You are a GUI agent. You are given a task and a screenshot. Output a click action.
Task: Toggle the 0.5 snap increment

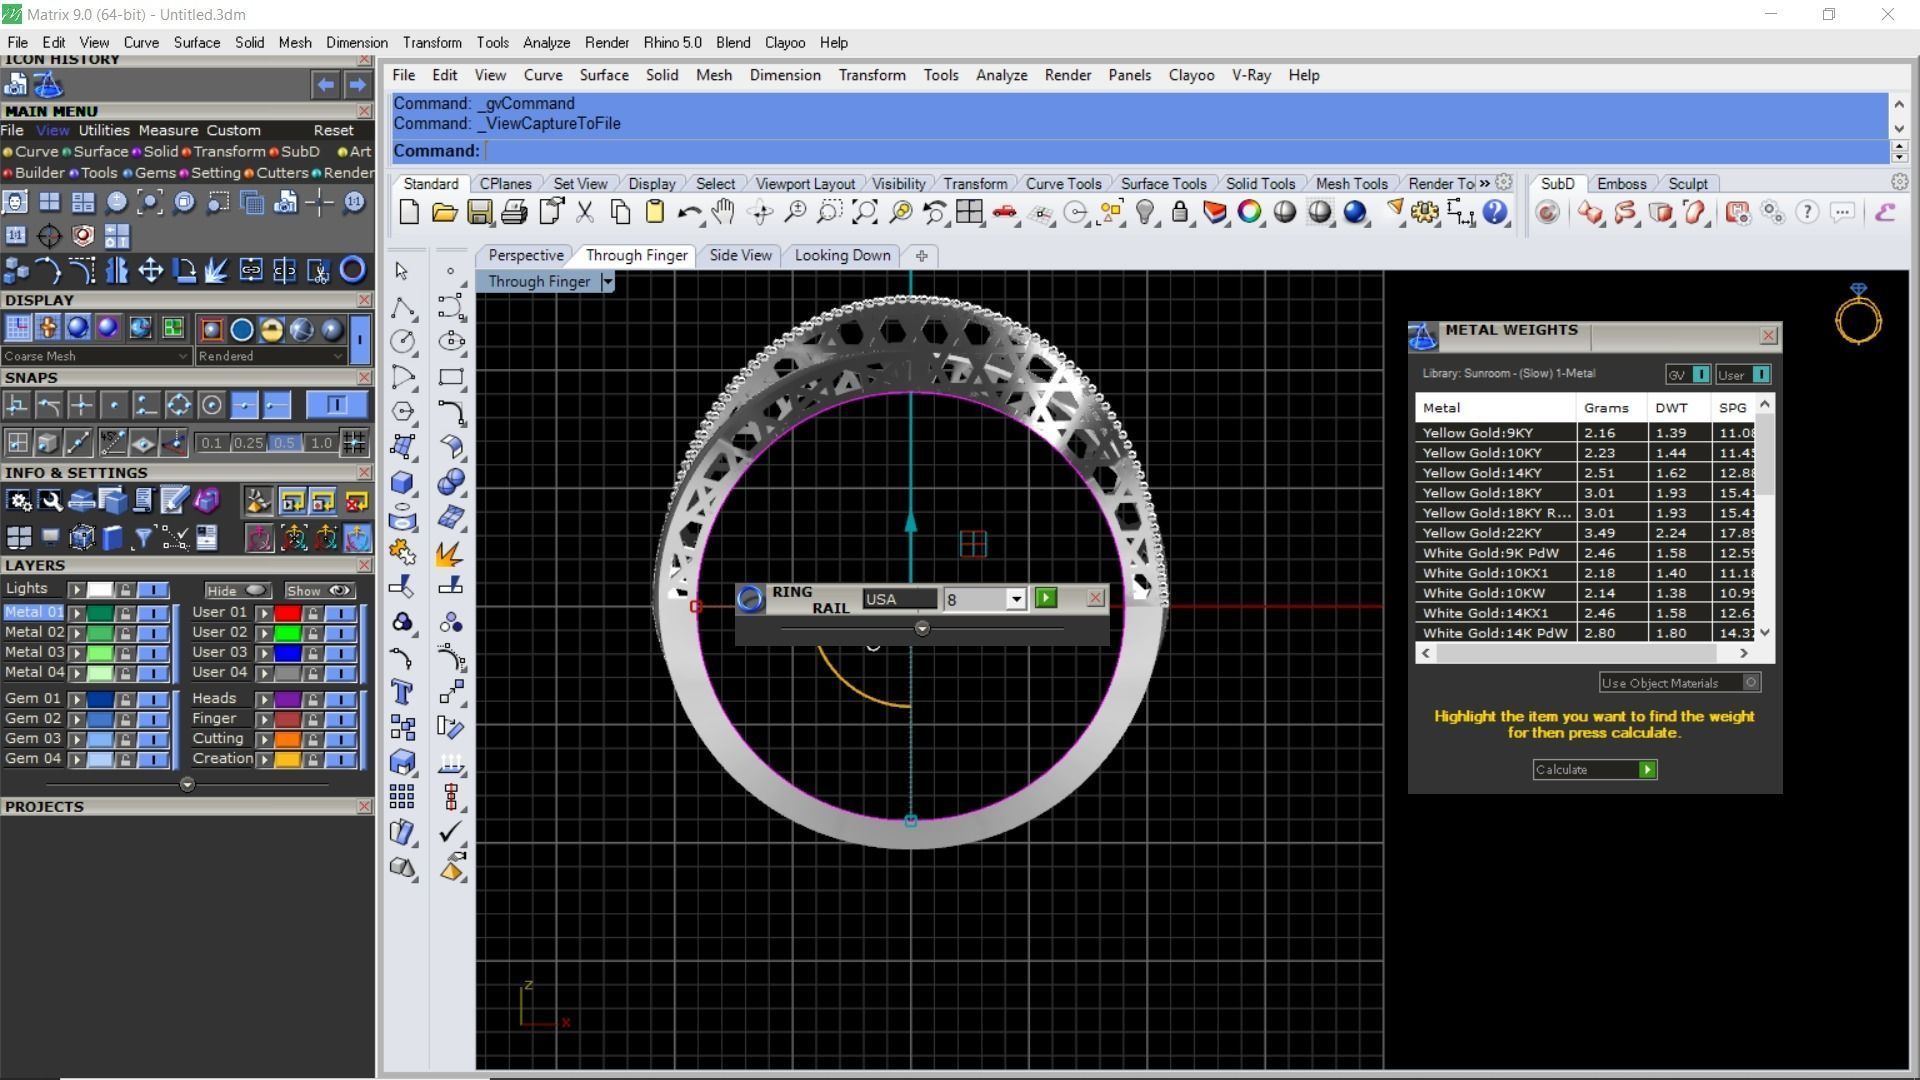tap(284, 443)
